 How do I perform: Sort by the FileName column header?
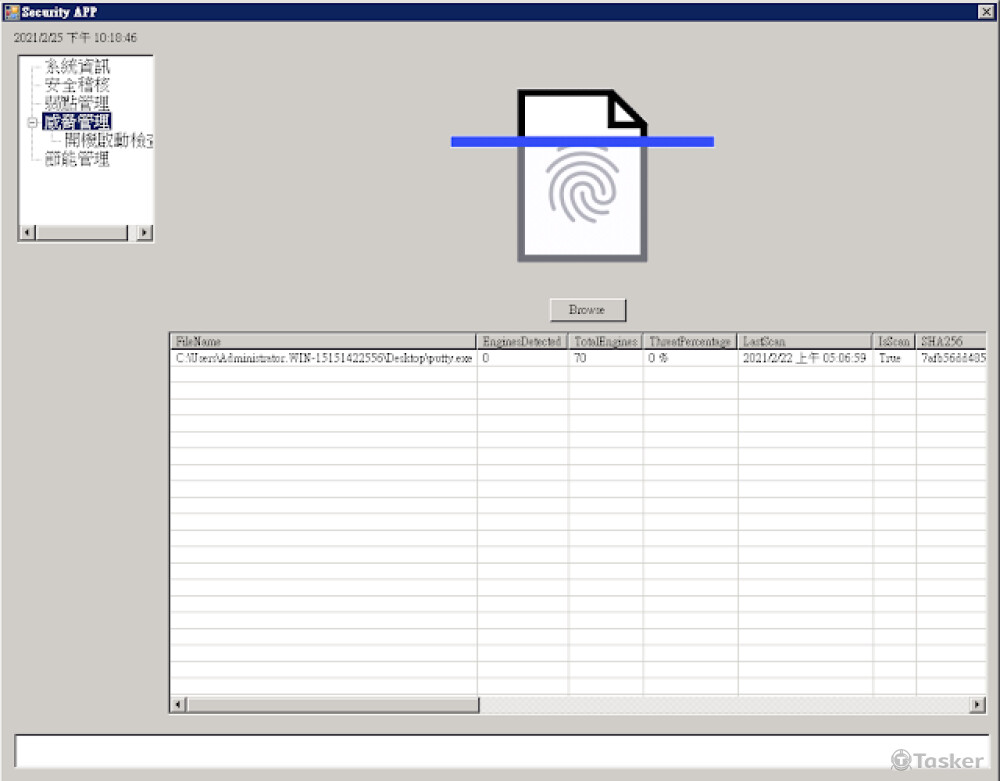tap(323, 341)
